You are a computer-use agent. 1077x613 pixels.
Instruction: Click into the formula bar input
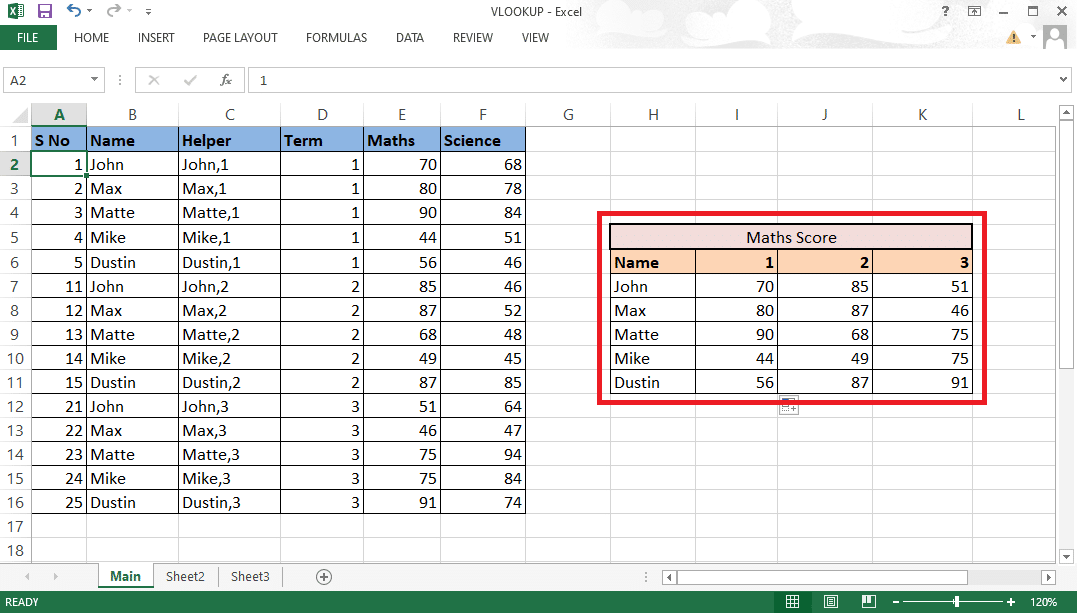click(651, 80)
